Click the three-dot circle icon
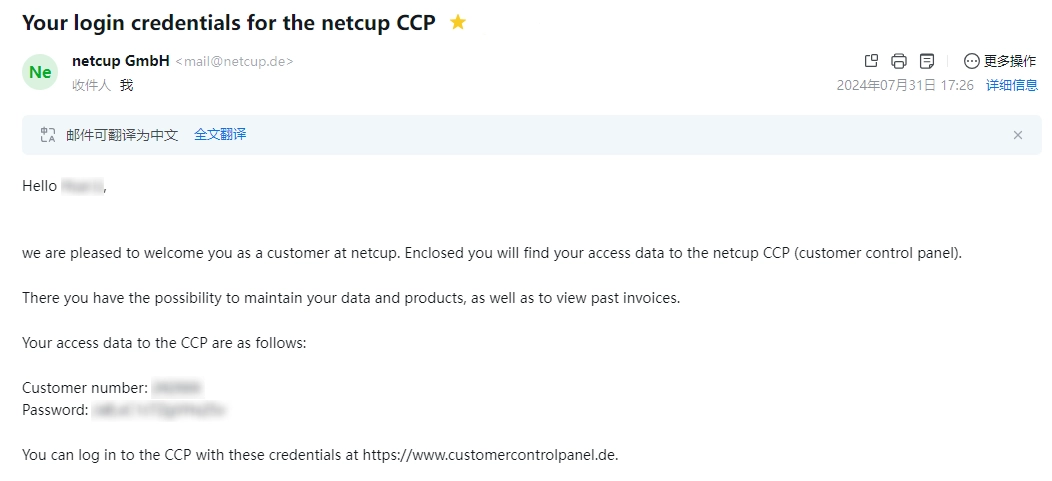The height and width of the screenshot is (481, 1052). click(972, 61)
